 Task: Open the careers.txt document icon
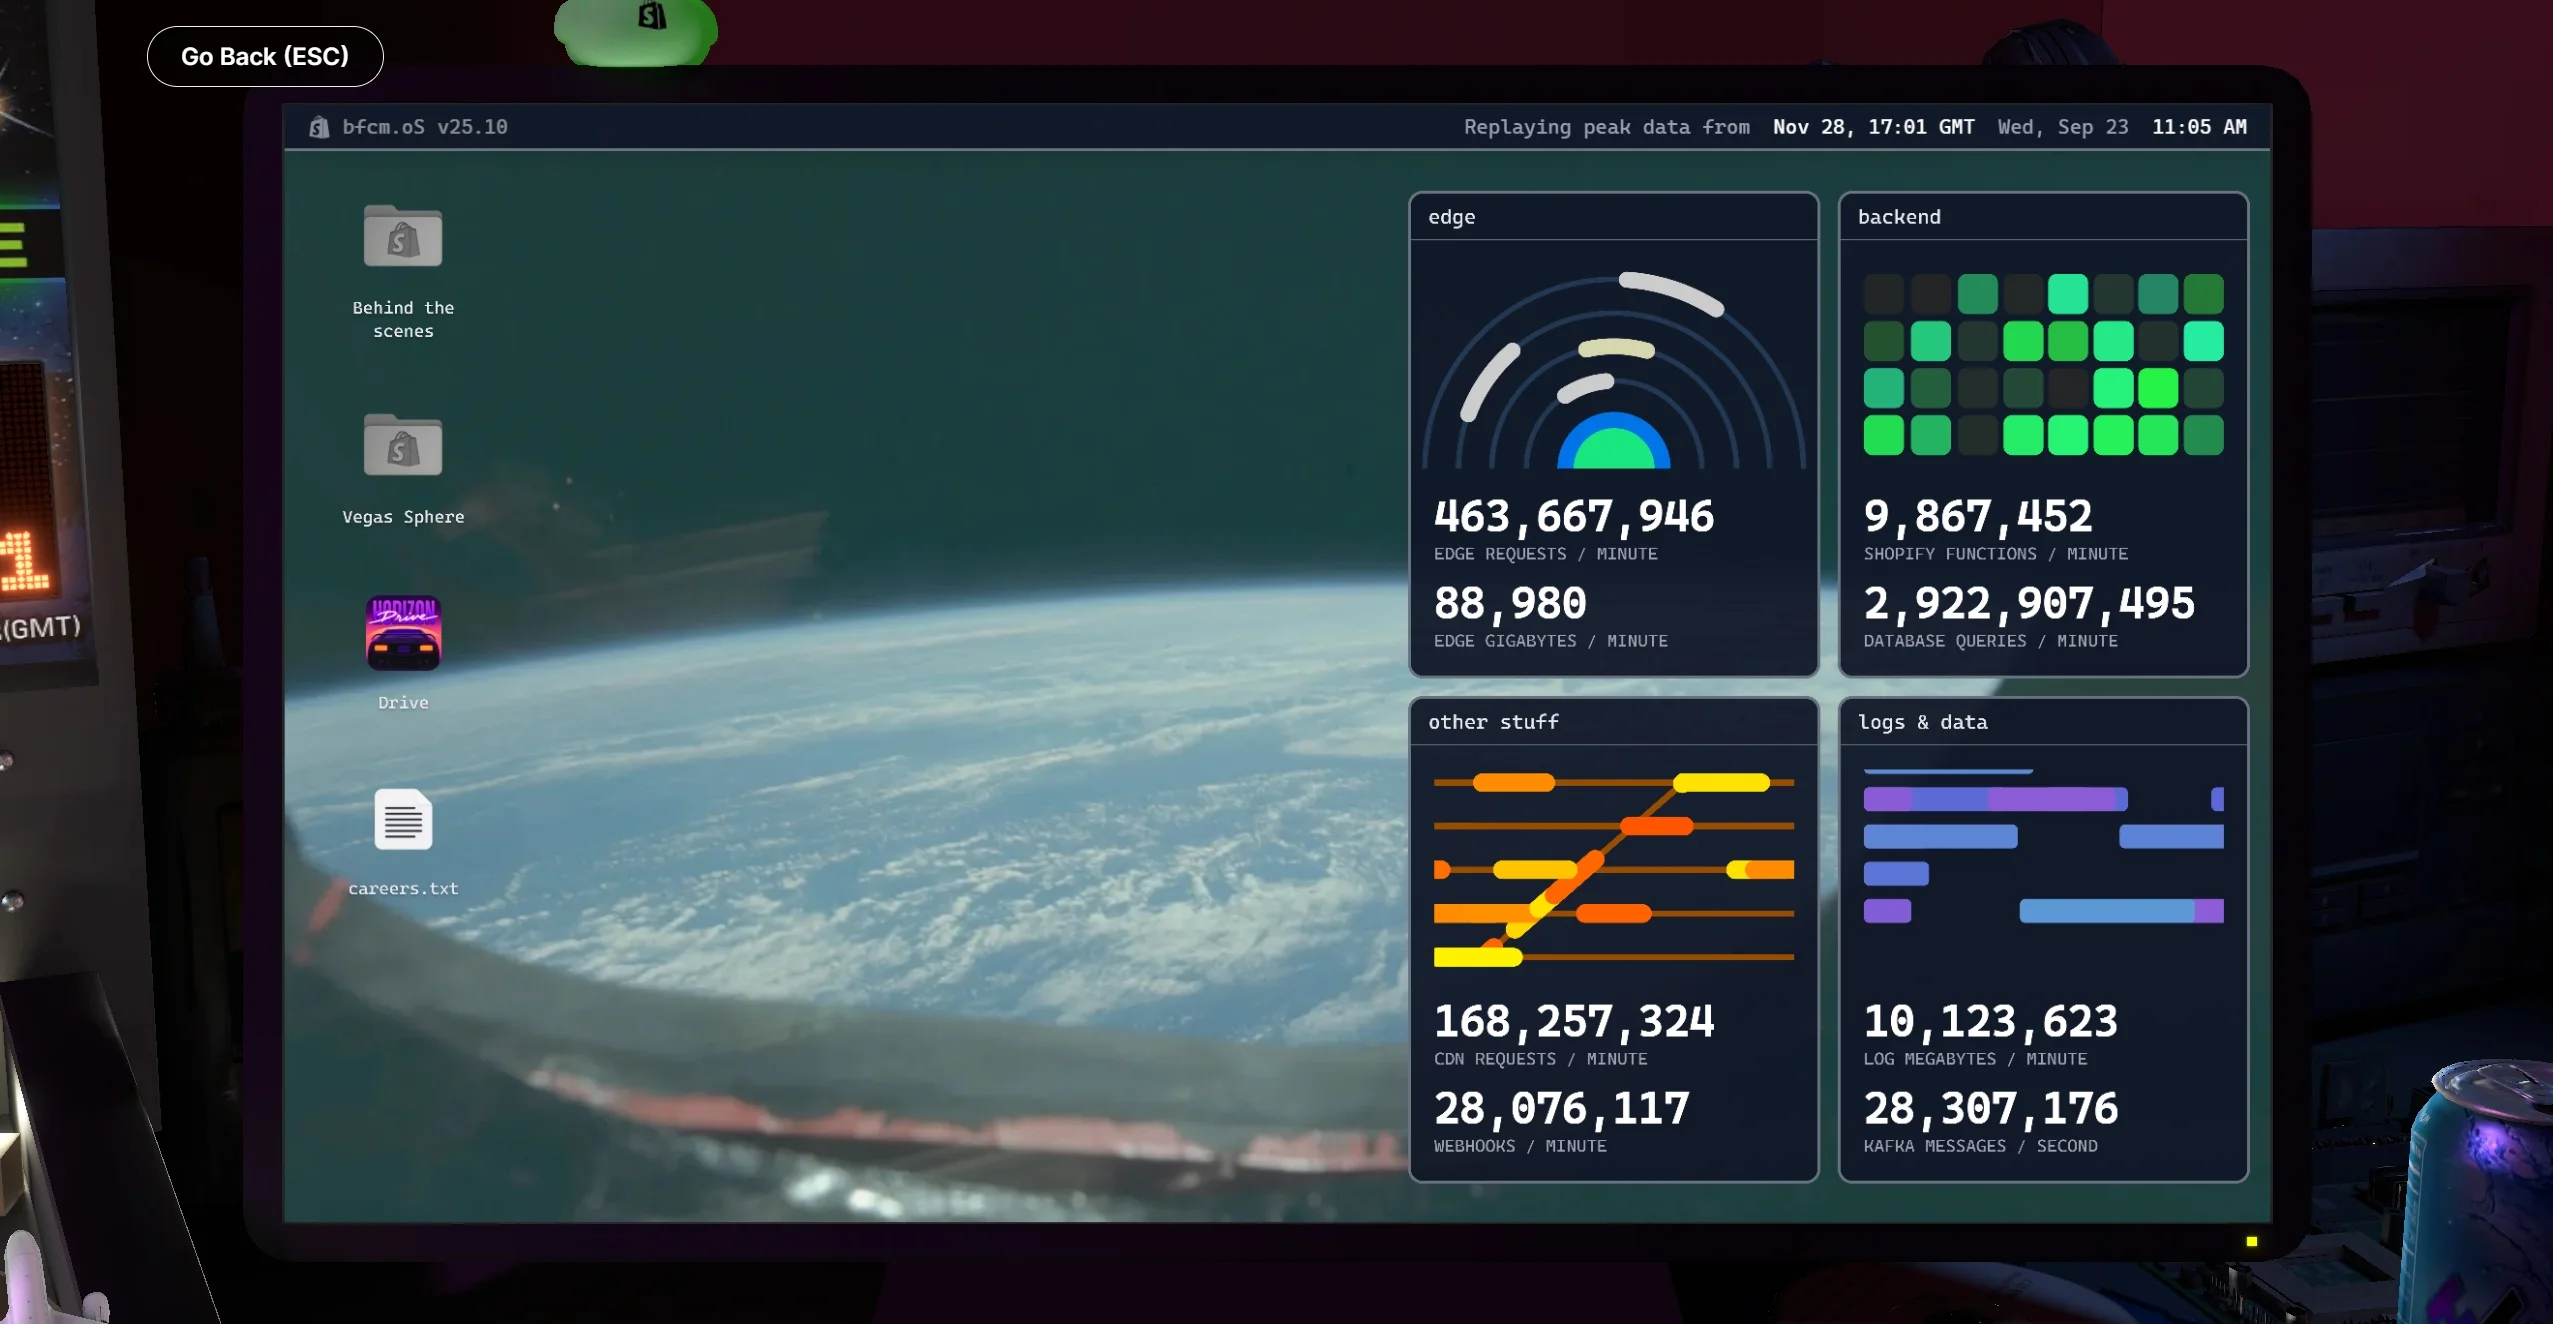click(x=403, y=819)
